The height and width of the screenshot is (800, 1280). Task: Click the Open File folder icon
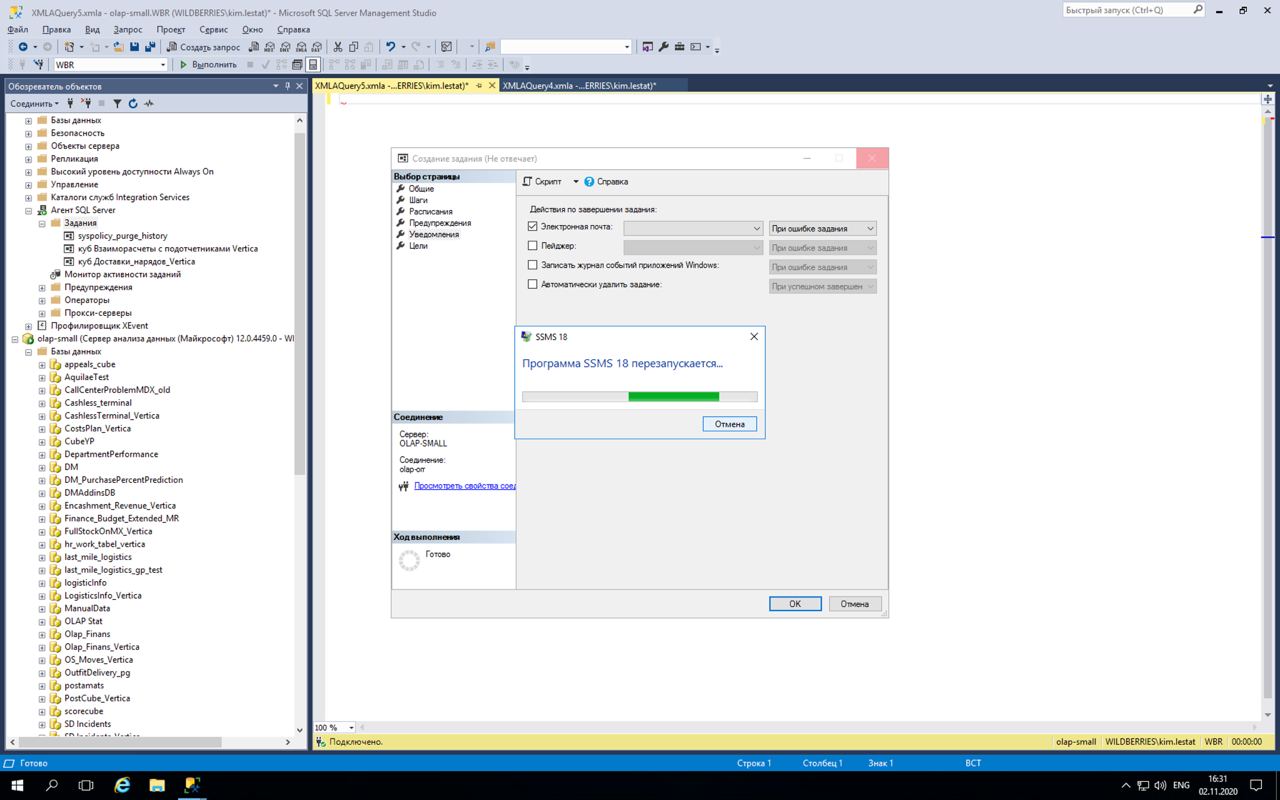117,47
